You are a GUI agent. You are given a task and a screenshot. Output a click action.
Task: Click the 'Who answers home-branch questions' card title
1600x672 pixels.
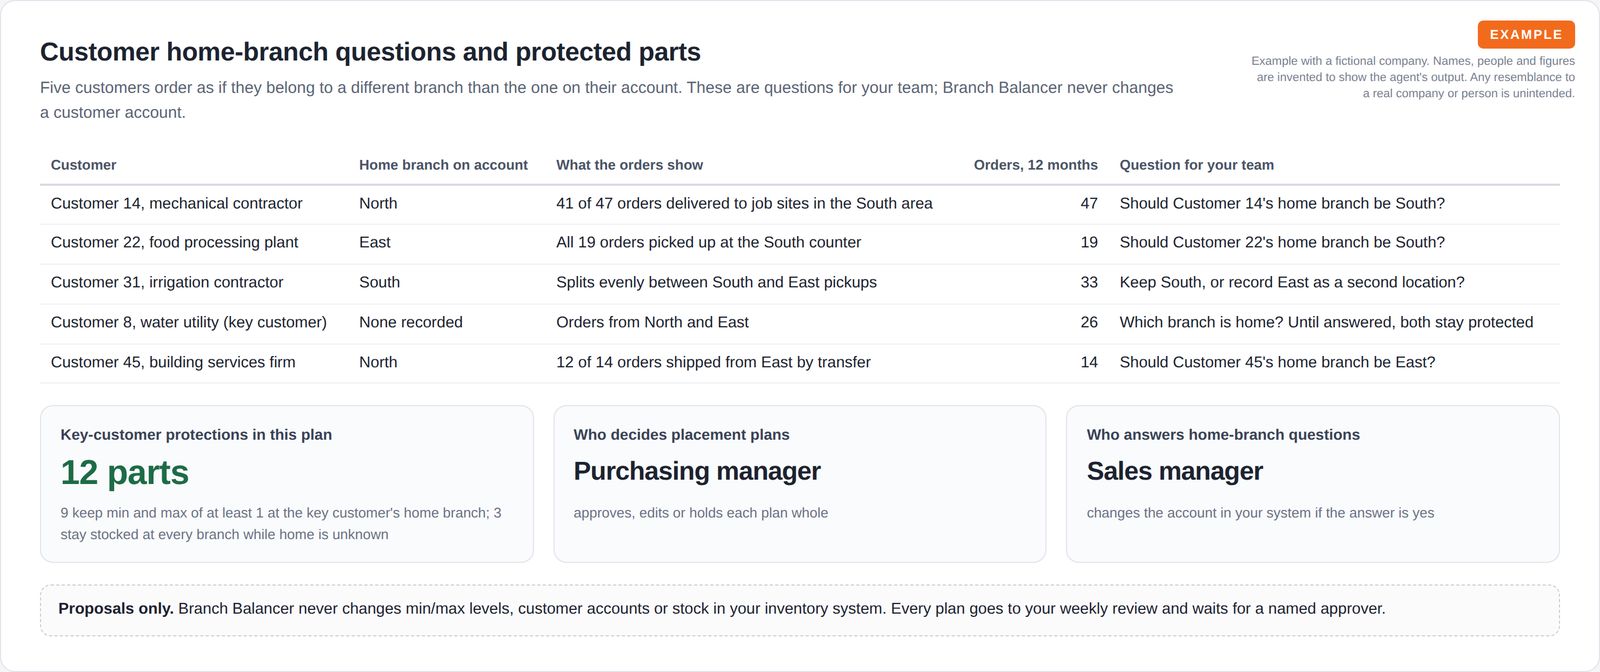click(x=1223, y=435)
